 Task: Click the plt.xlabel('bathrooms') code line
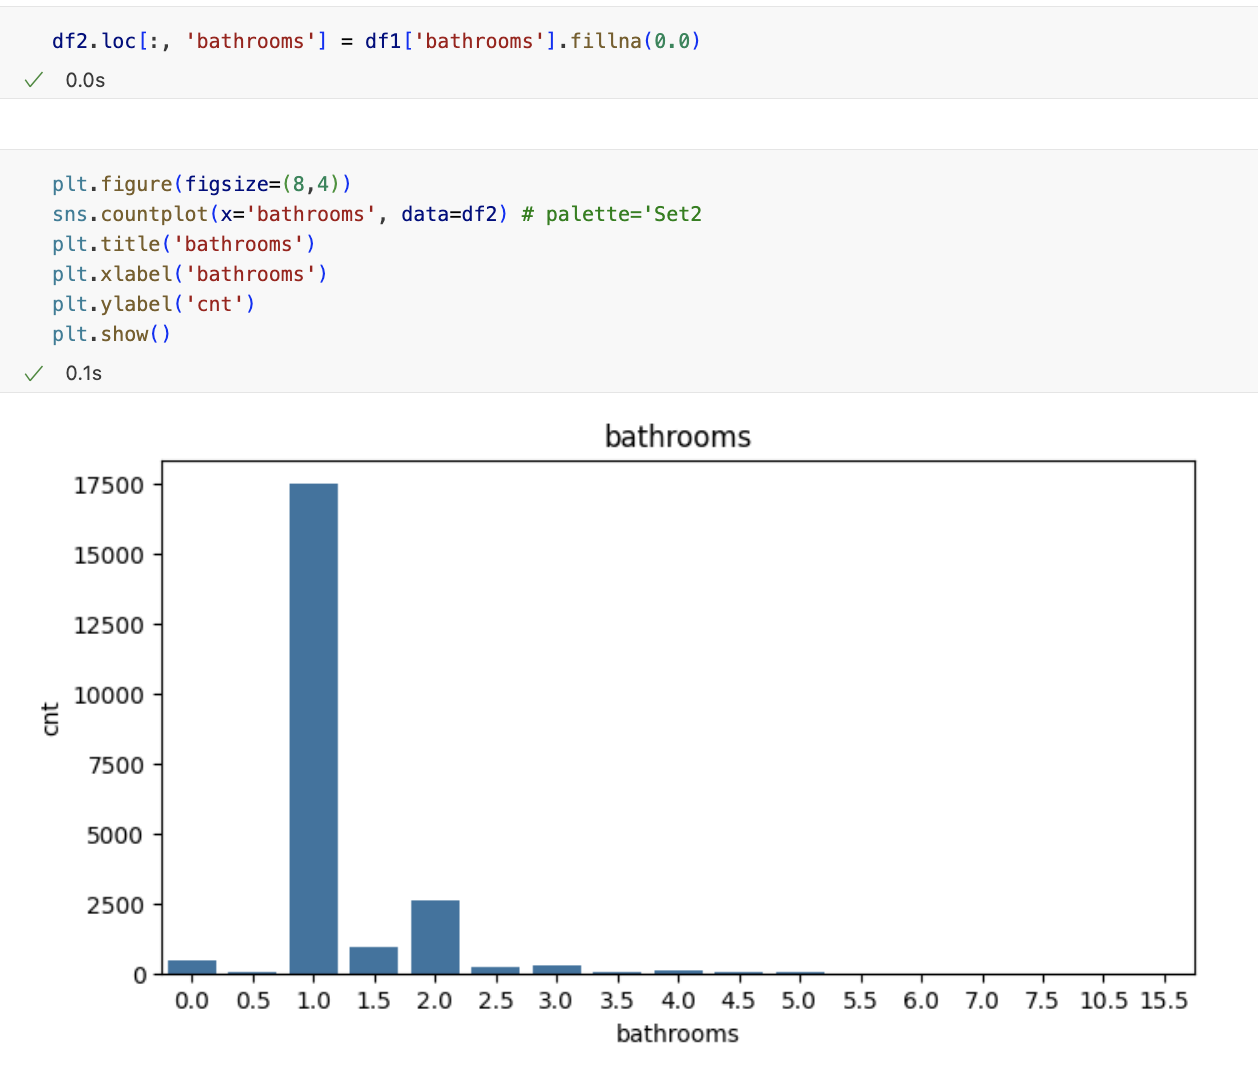coord(190,274)
